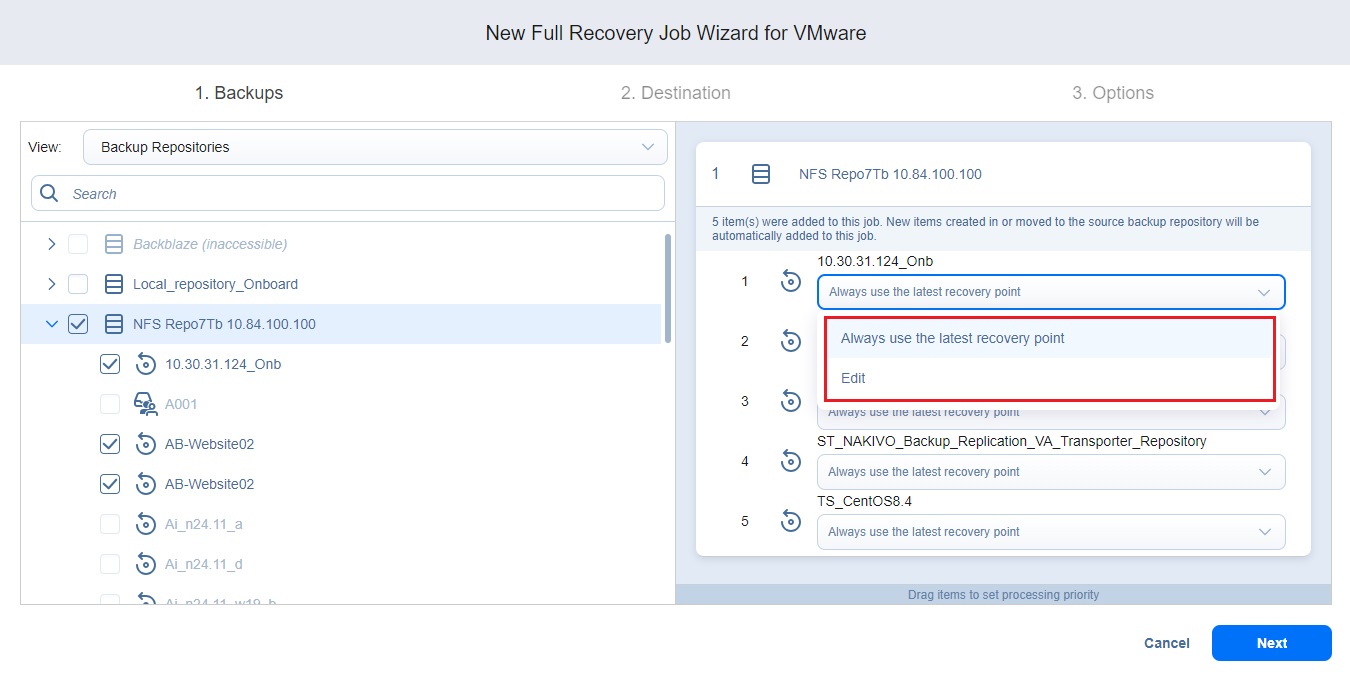Image resolution: width=1350 pixels, height=679 pixels.
Task: Focus the Search input field
Action: [x=360, y=194]
